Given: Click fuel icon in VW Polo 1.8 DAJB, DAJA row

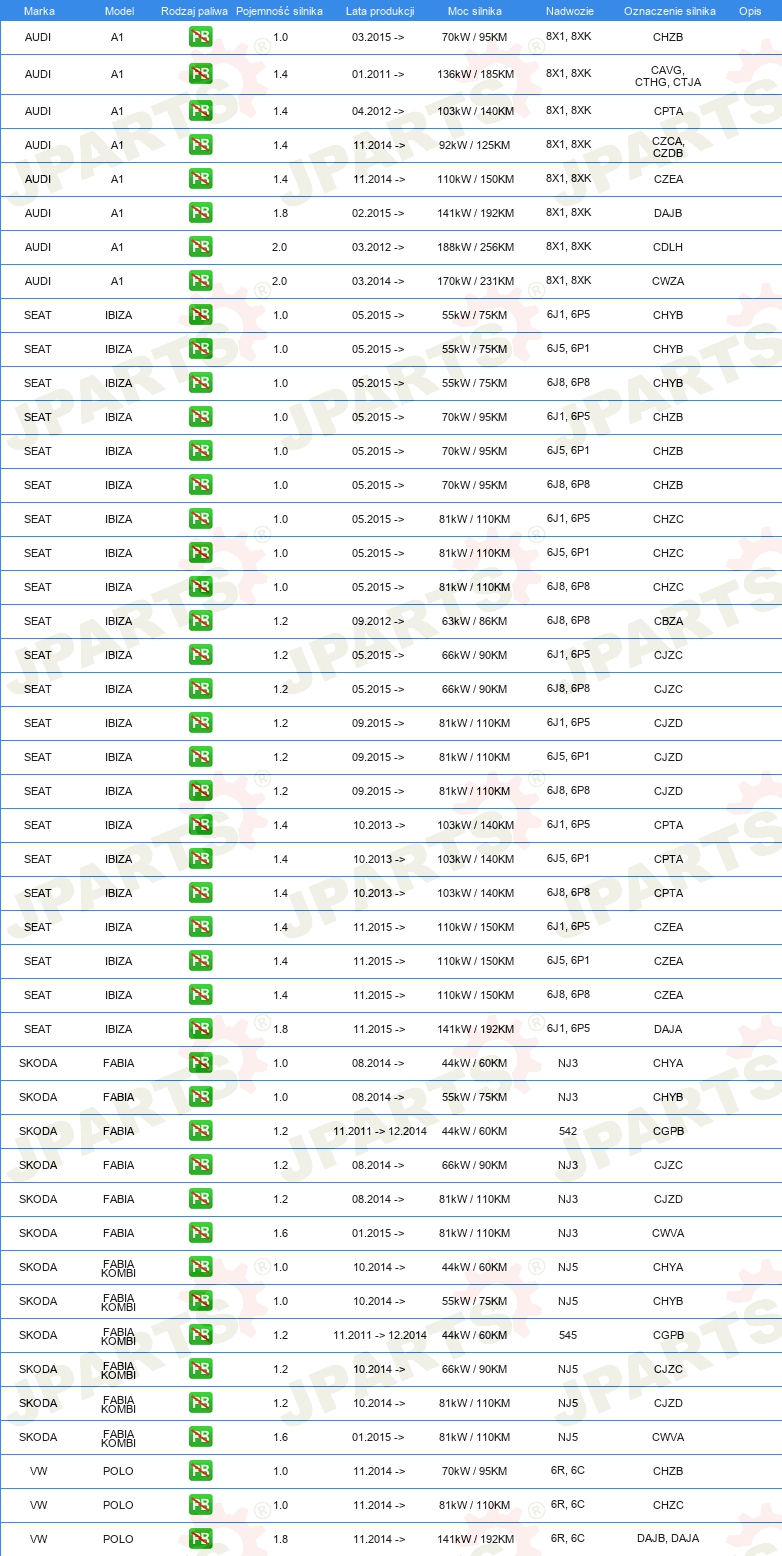Looking at the screenshot, I should click(x=200, y=1539).
